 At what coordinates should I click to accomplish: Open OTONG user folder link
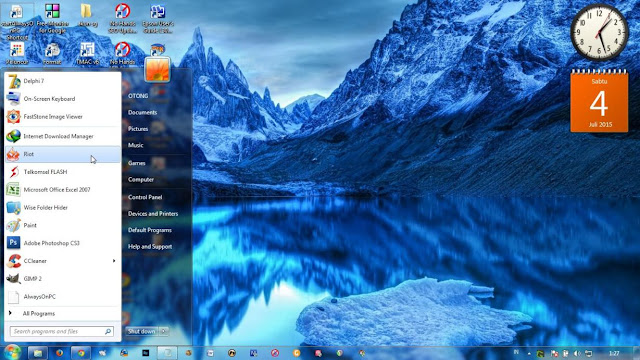tap(138, 96)
